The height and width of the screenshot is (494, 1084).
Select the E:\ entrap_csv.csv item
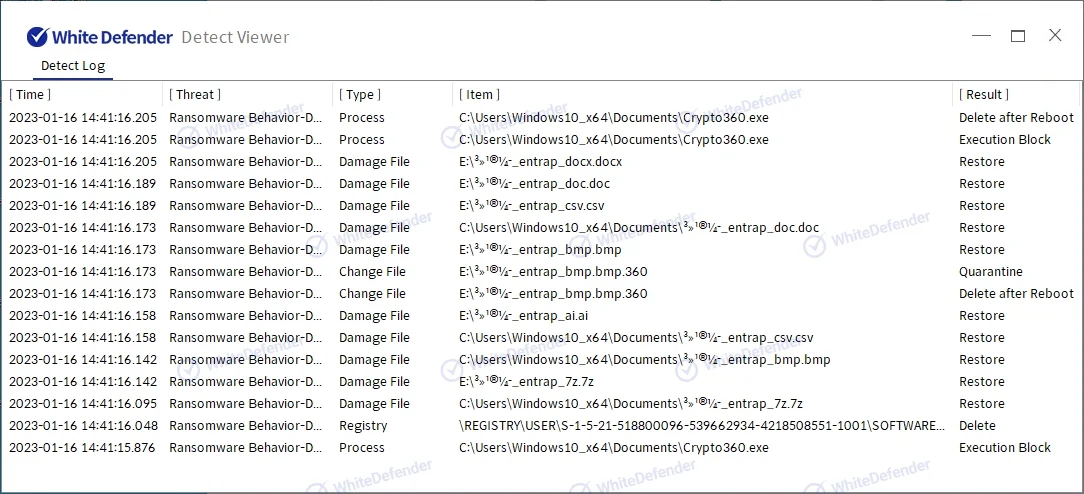click(531, 206)
